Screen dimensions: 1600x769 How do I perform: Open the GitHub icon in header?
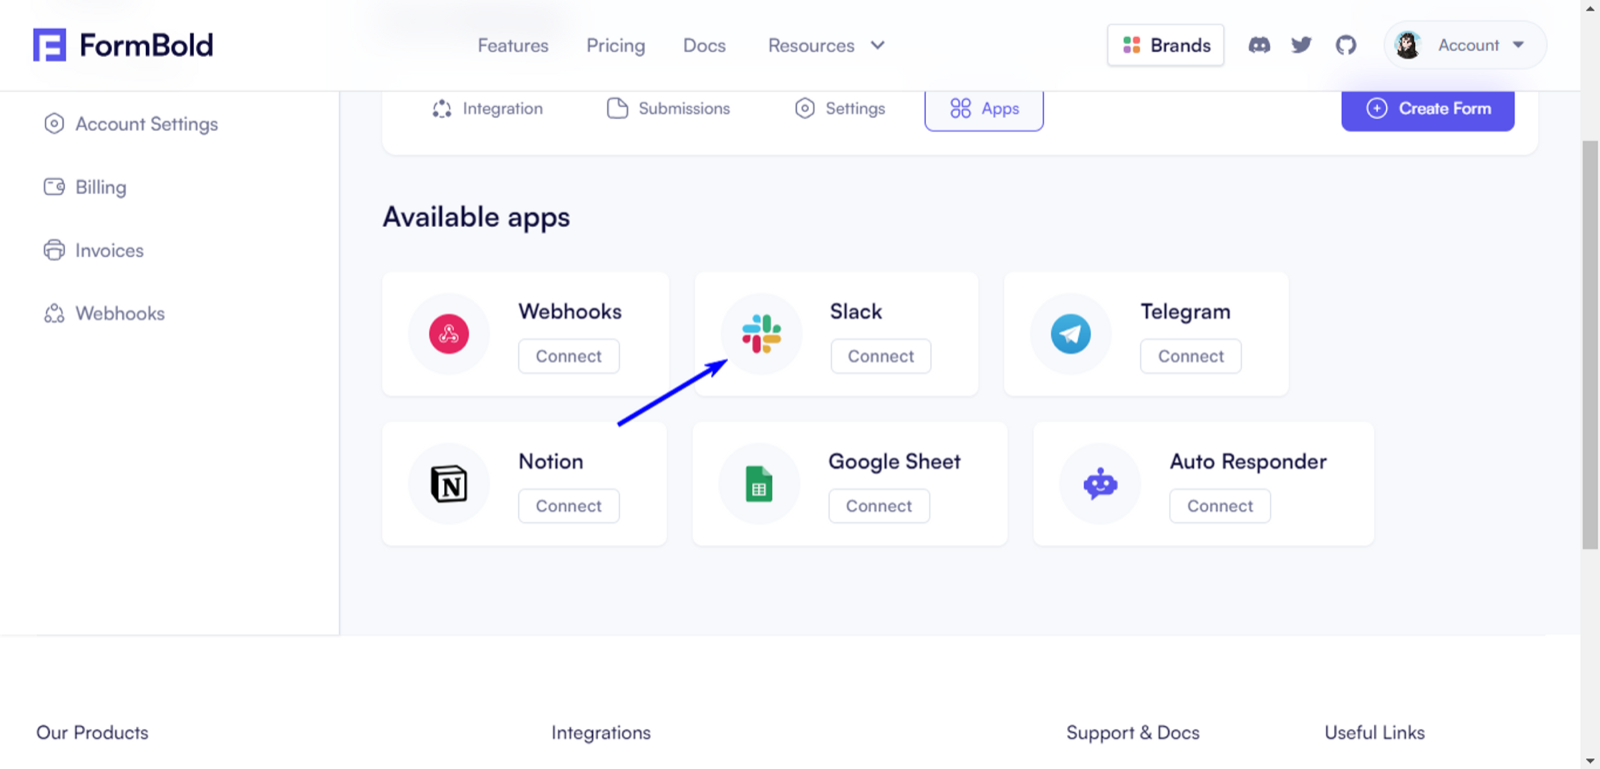pyautogui.click(x=1346, y=45)
